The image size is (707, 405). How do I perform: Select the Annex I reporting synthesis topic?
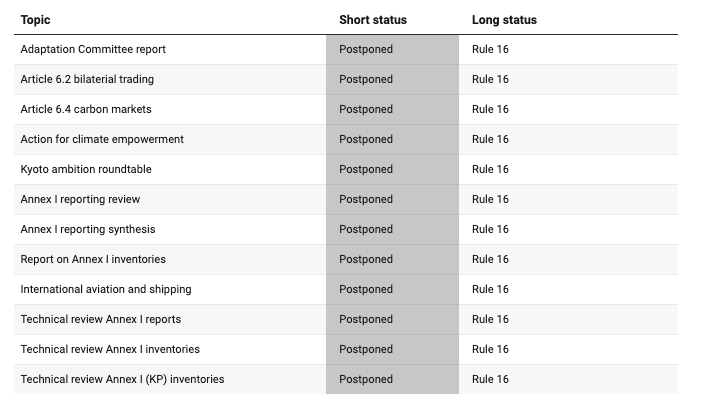click(88, 229)
